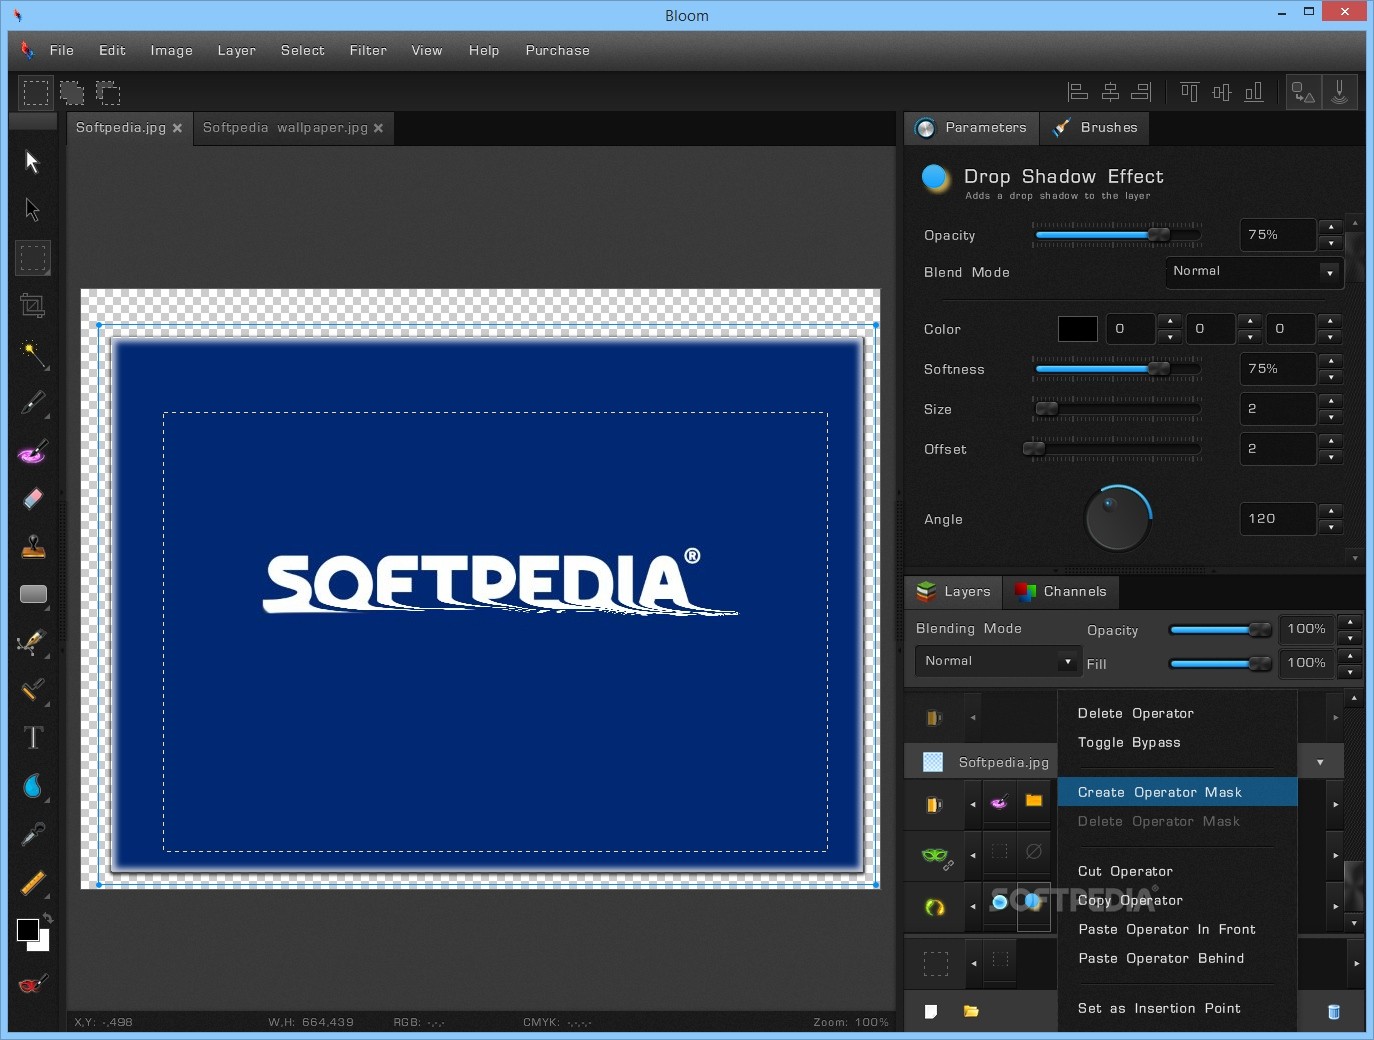
Task: Select the Move arrow tool
Action: click(x=32, y=161)
